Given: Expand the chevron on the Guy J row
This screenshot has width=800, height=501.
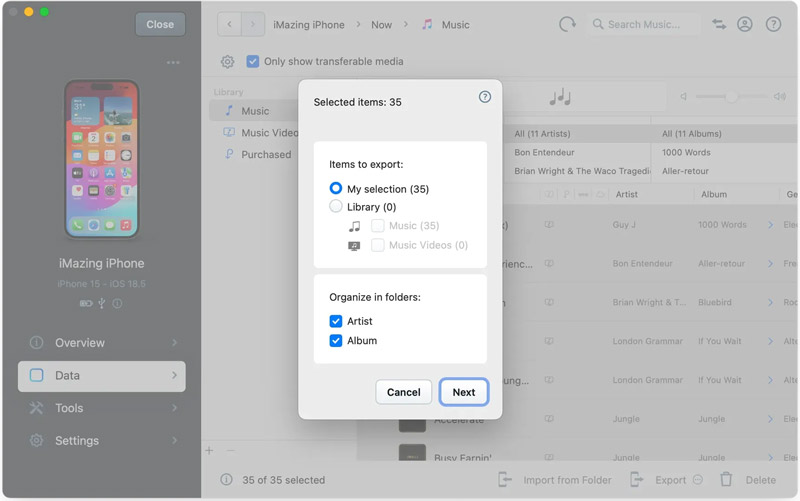Looking at the screenshot, I should click(x=770, y=225).
